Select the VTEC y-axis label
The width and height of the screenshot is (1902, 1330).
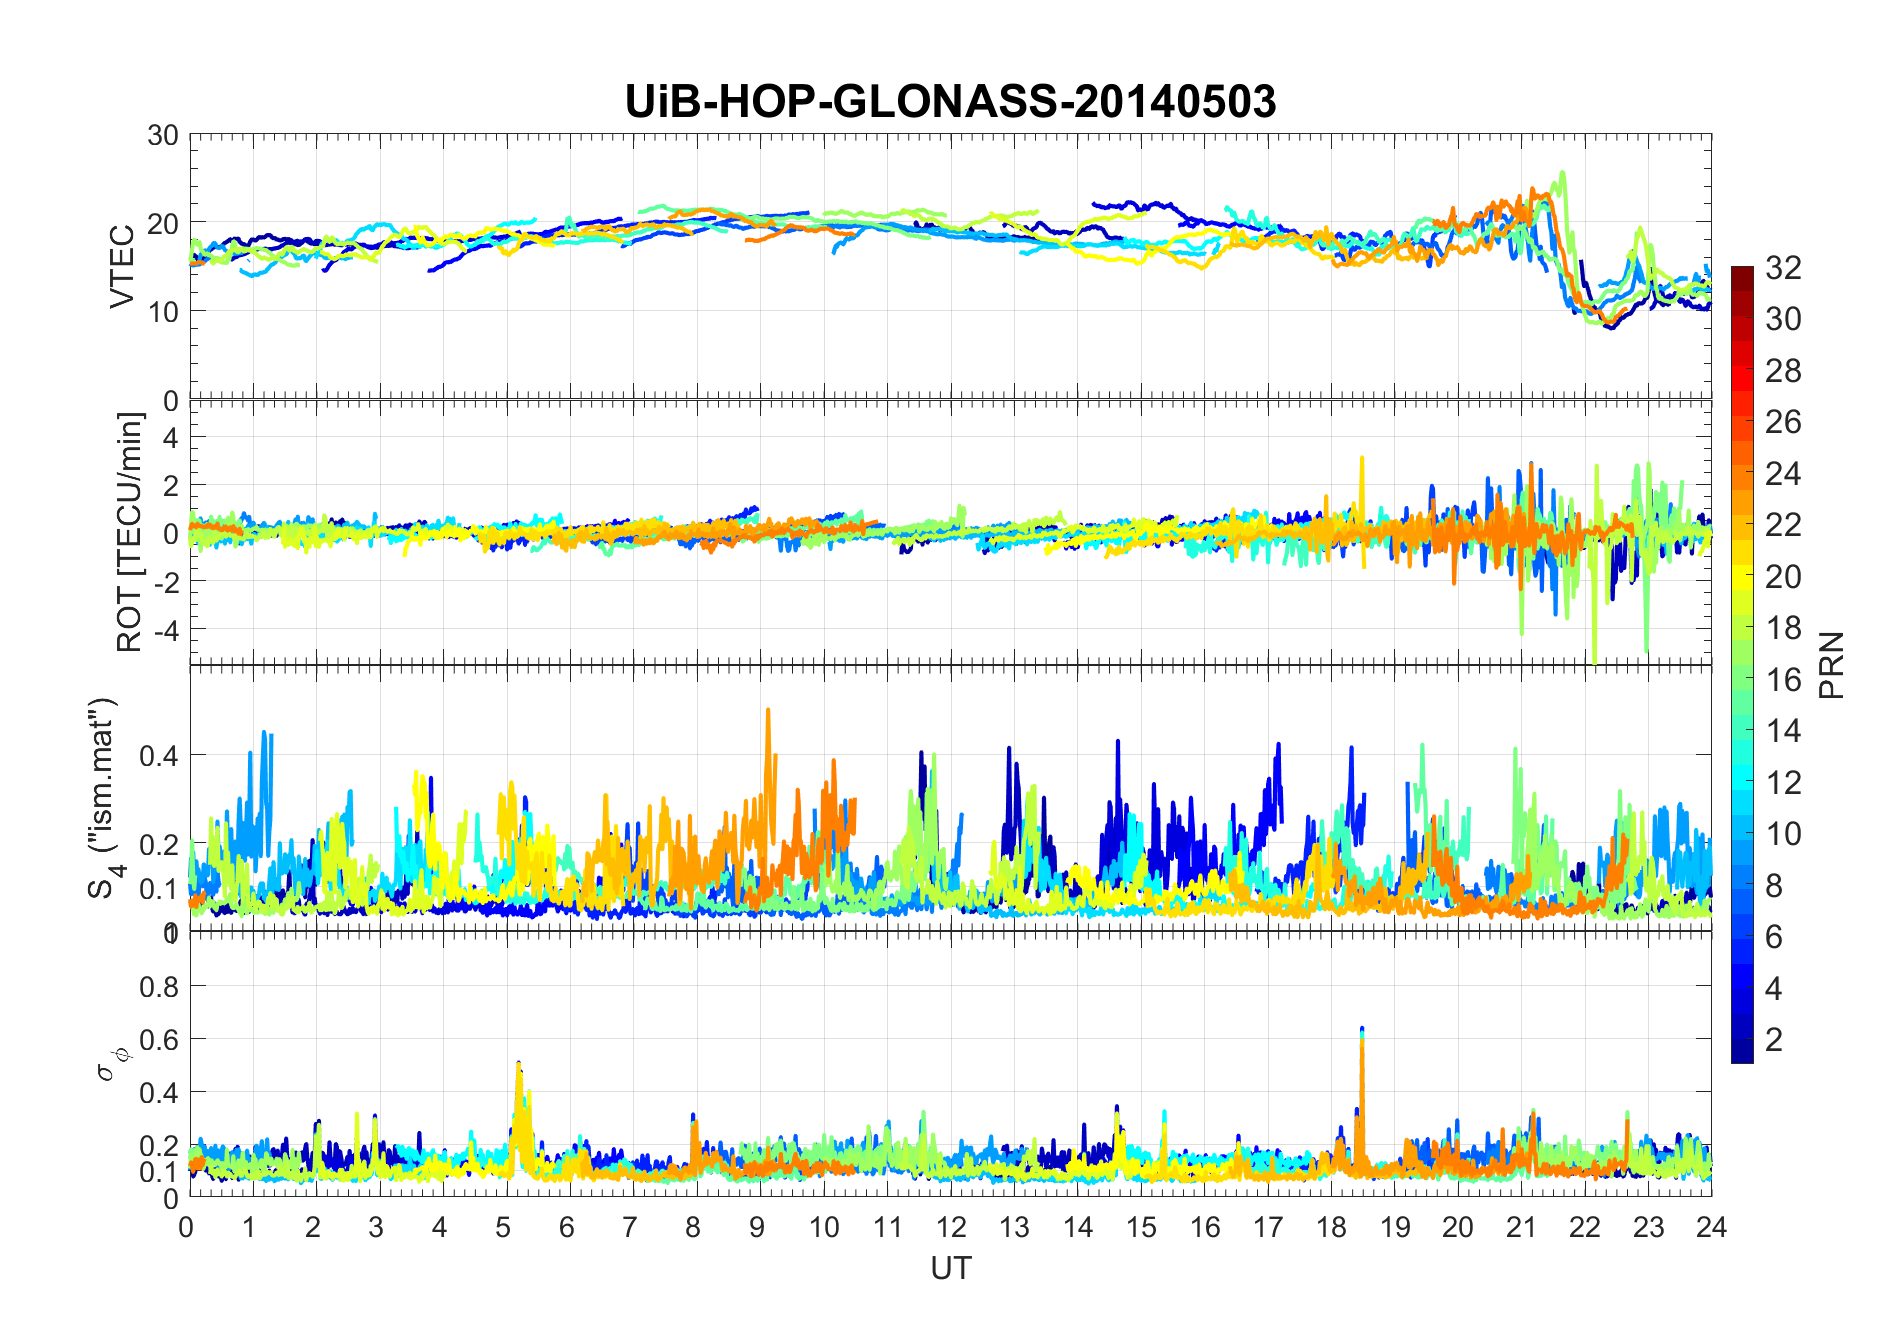(x=122, y=267)
